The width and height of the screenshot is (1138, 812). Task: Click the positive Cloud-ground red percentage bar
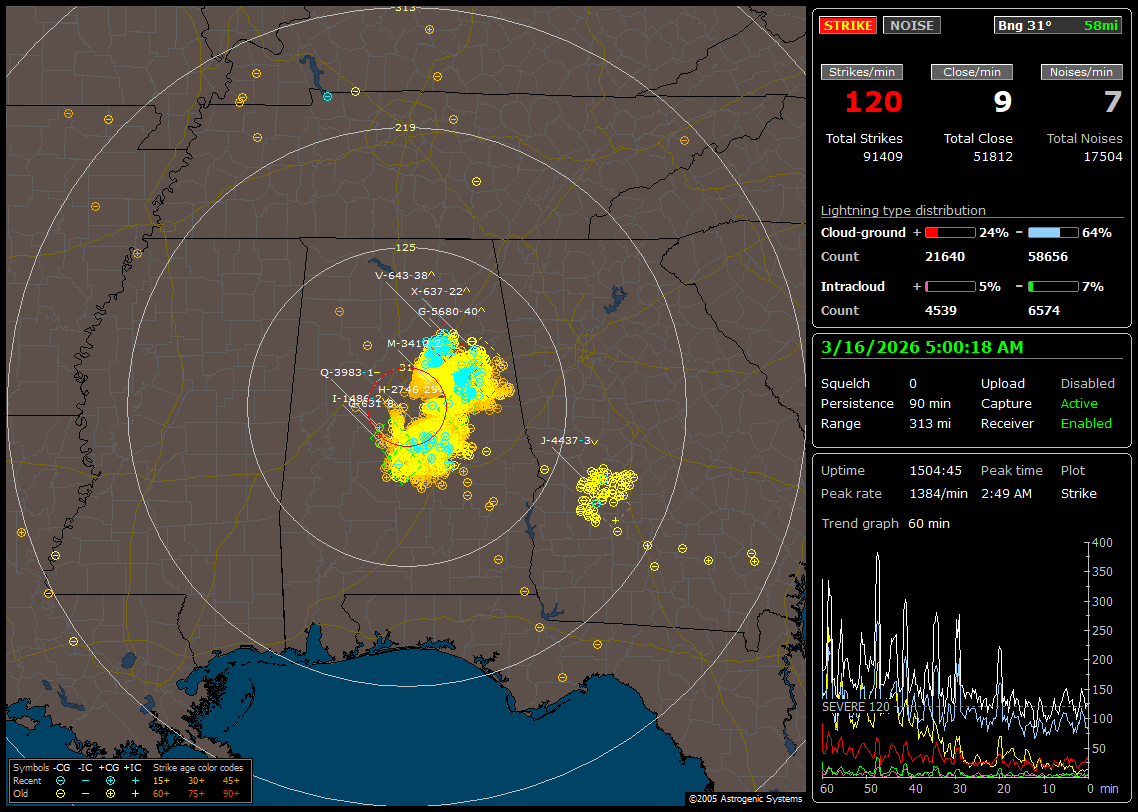(x=949, y=232)
